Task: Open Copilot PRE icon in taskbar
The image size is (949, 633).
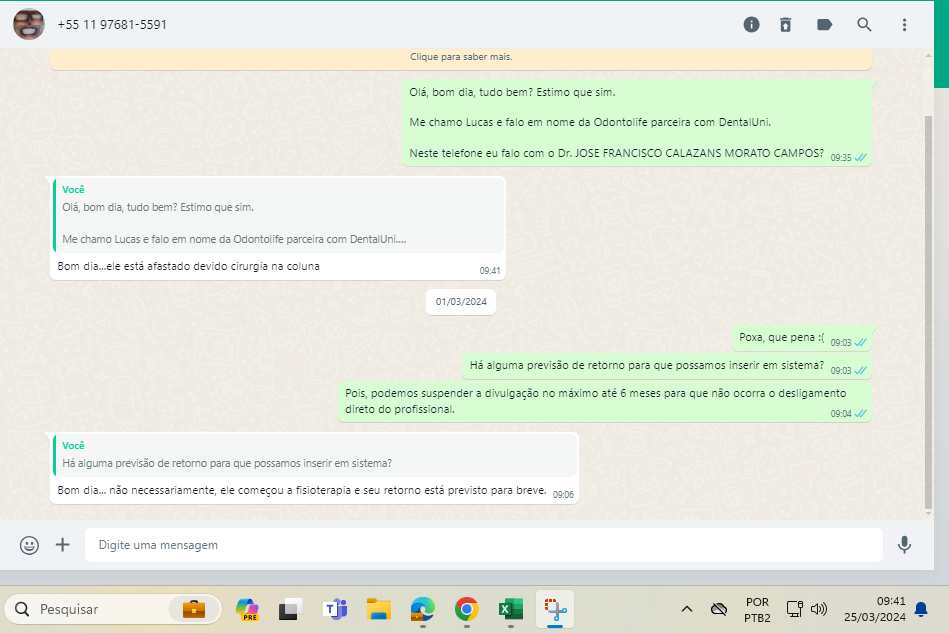Action: click(x=248, y=609)
